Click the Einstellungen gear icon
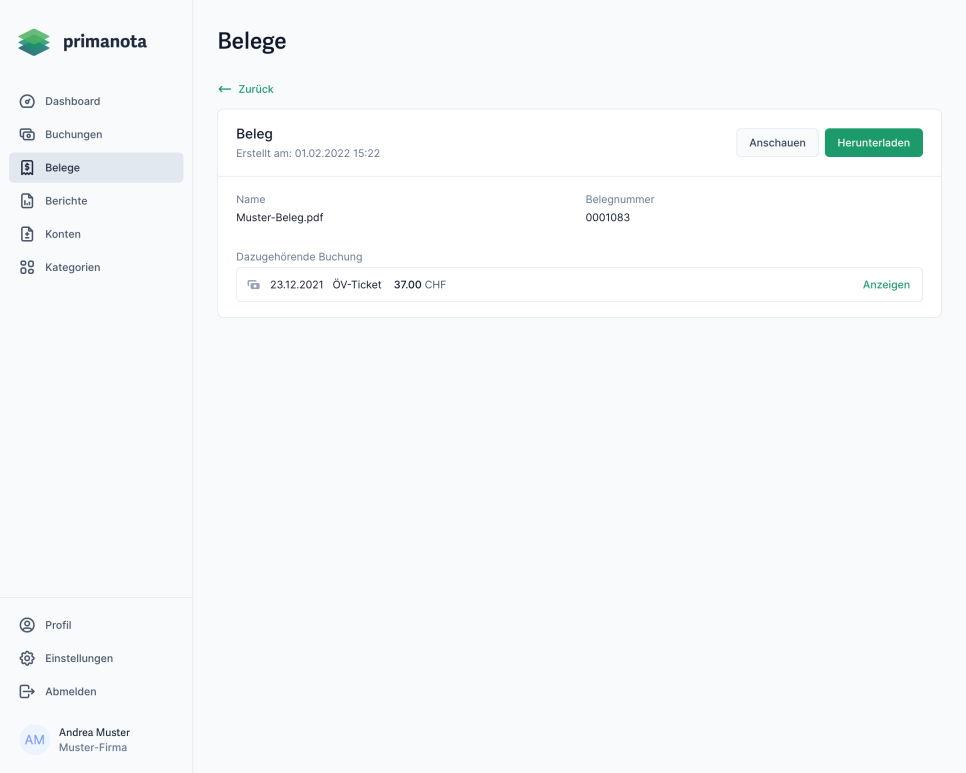The height and width of the screenshot is (773, 966). click(27, 658)
